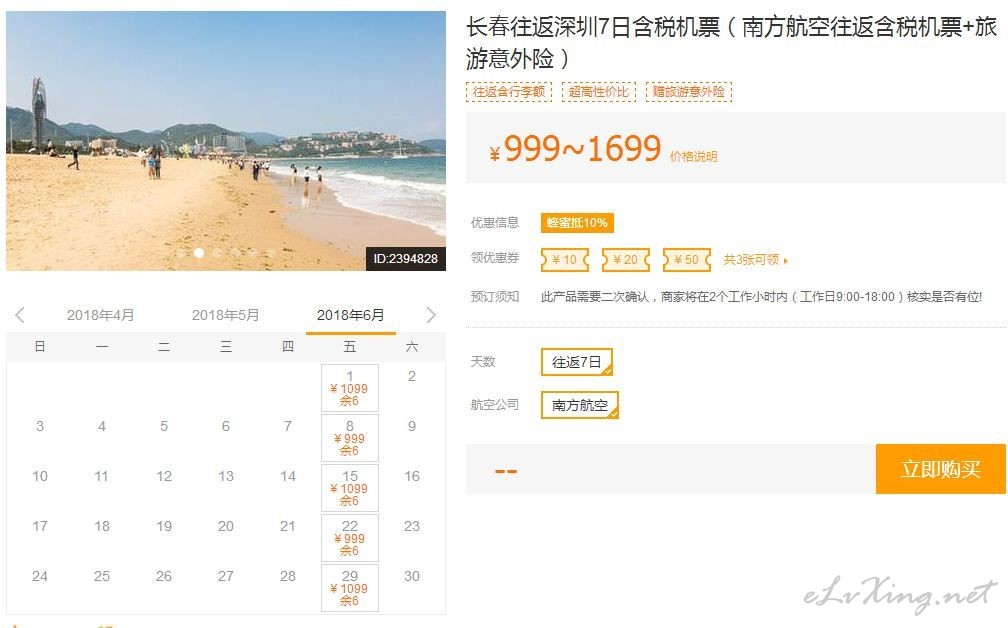Advance calendar with the next months arrow
Screen dimensions: 1008x628
point(431,315)
